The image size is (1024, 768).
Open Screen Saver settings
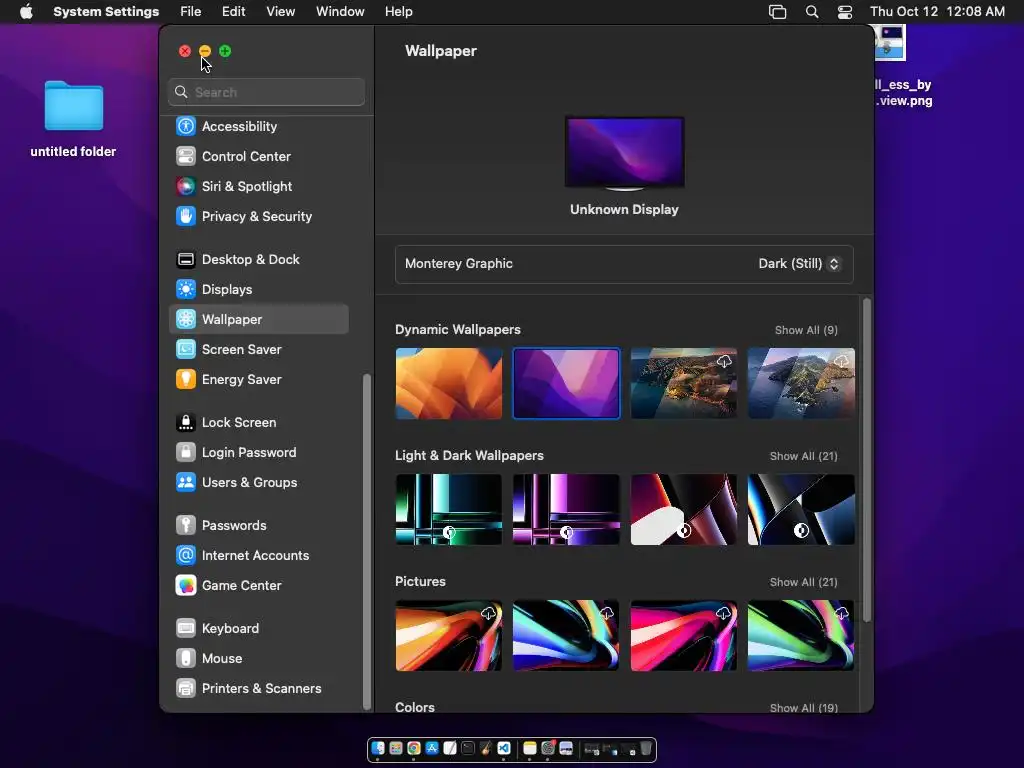(259, 349)
